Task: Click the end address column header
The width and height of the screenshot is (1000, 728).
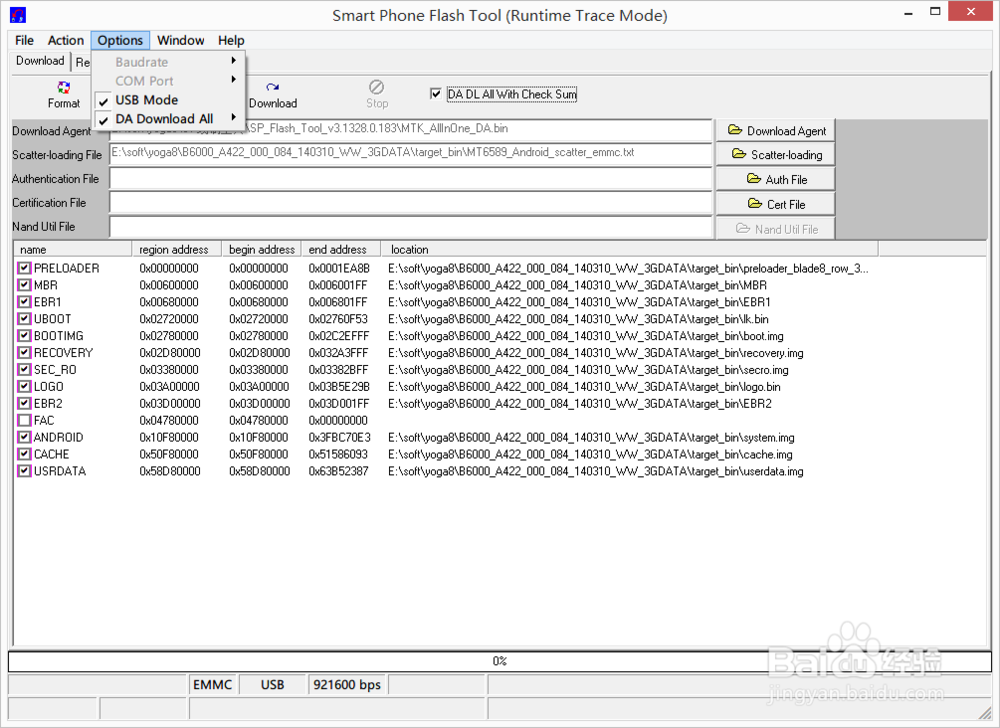Action: (341, 249)
